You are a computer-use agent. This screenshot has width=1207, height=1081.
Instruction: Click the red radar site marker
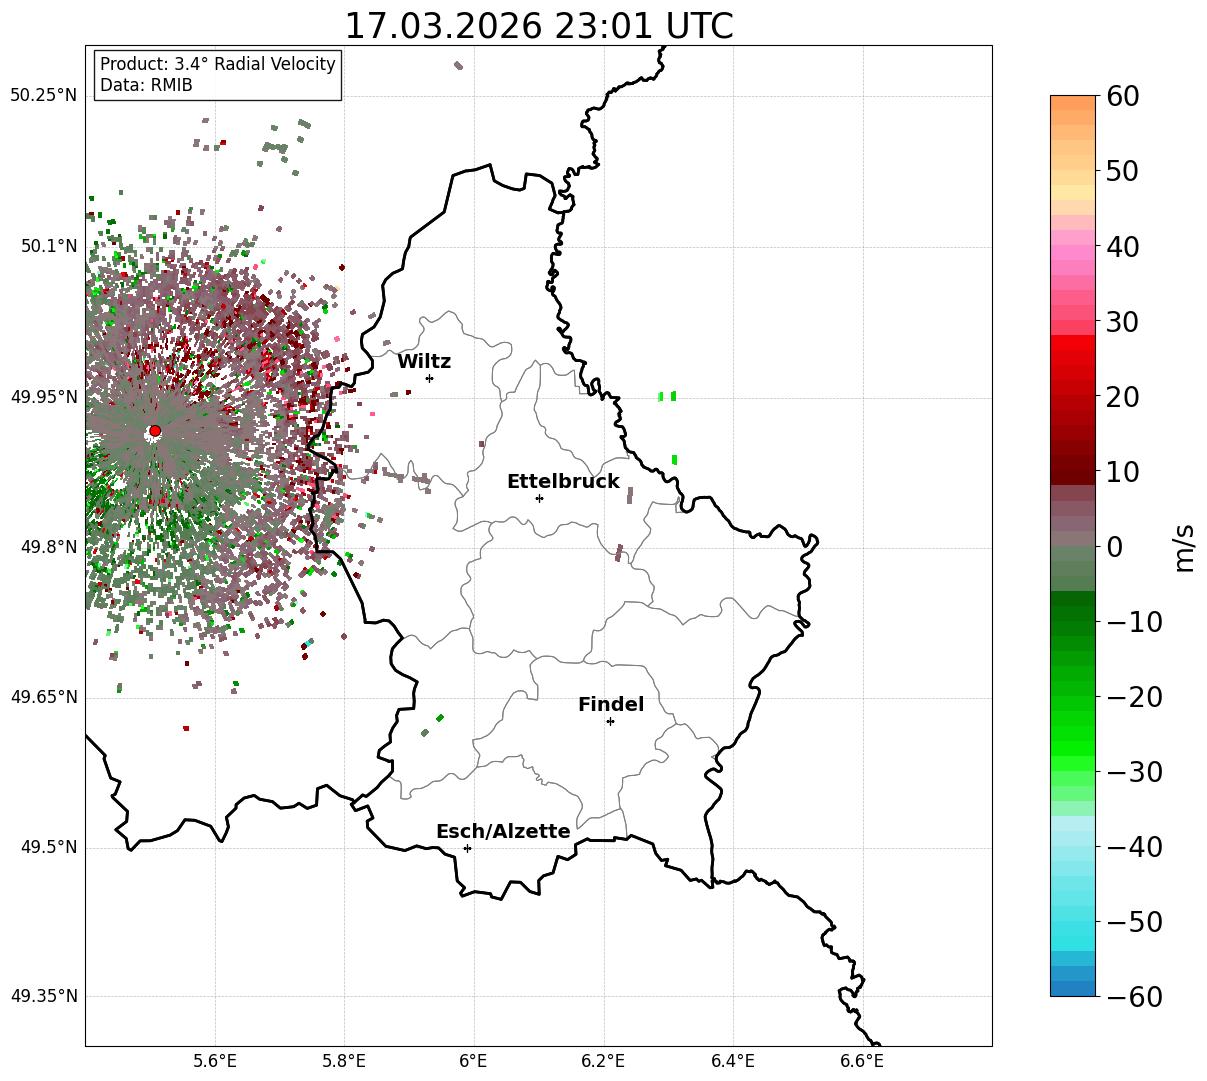154,431
